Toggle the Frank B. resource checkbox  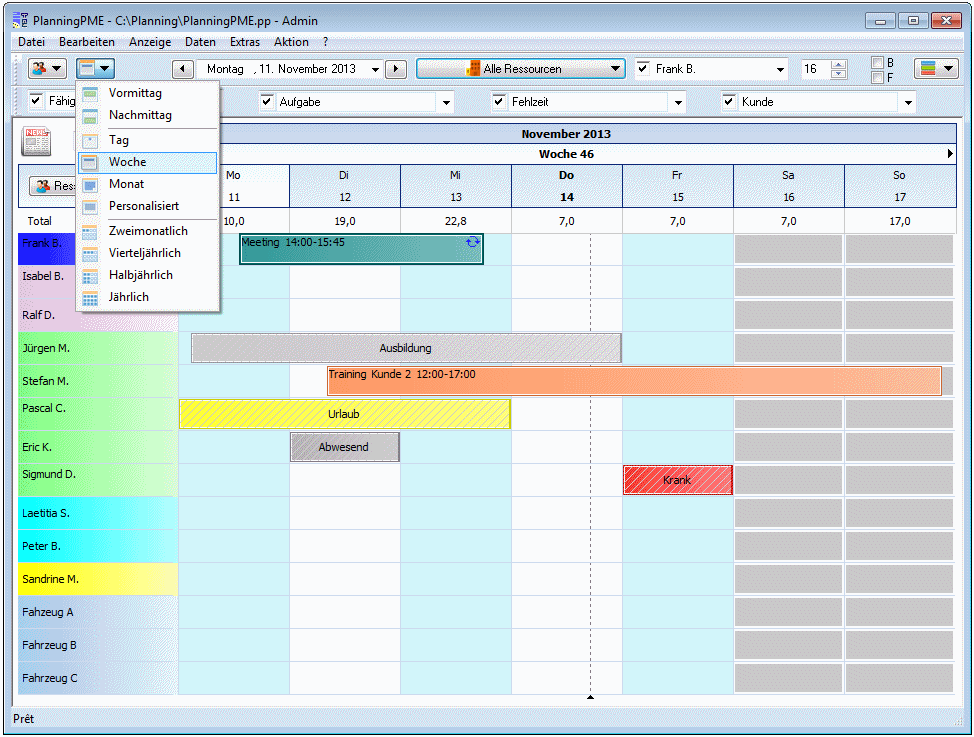click(x=643, y=68)
